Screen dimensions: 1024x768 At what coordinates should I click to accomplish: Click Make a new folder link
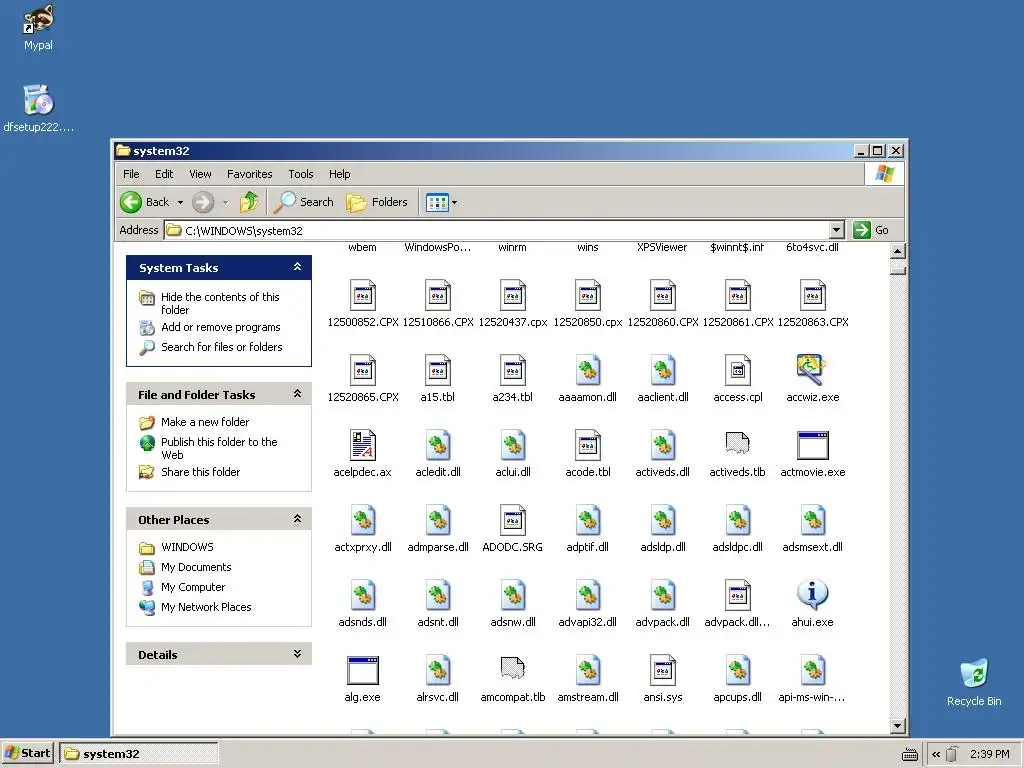pos(205,422)
